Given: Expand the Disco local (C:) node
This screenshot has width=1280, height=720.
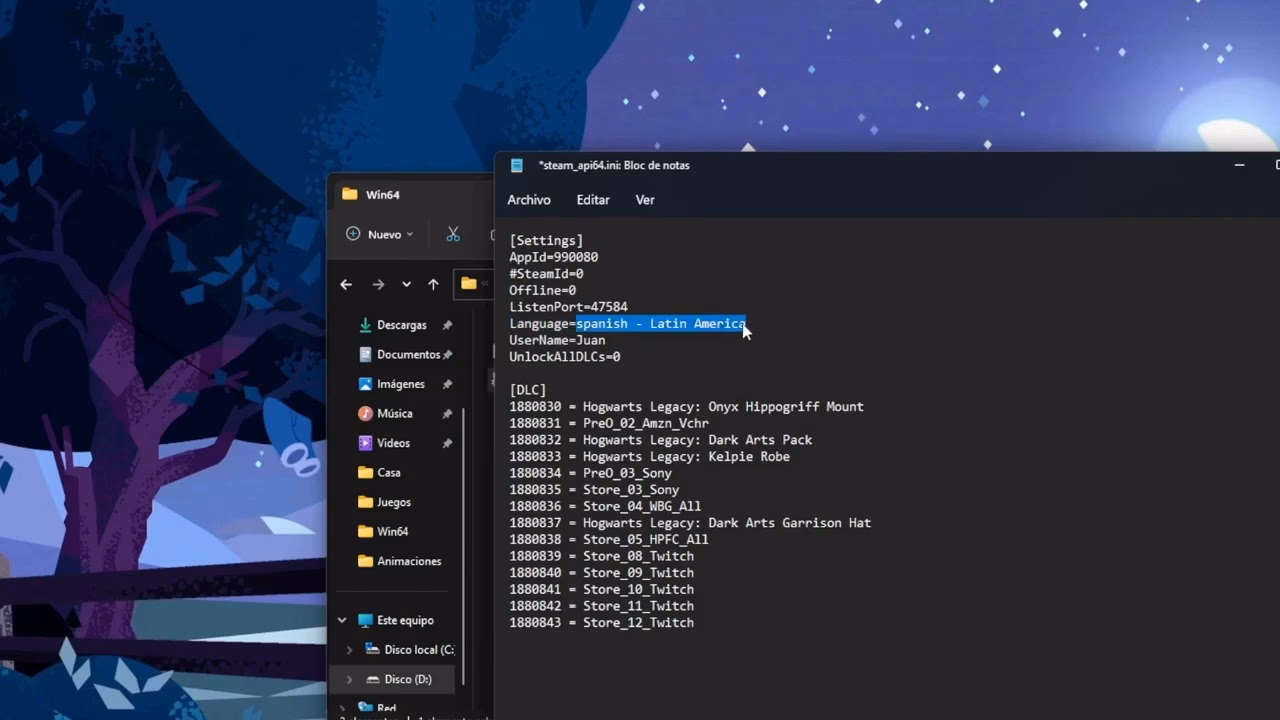Looking at the screenshot, I should (349, 650).
